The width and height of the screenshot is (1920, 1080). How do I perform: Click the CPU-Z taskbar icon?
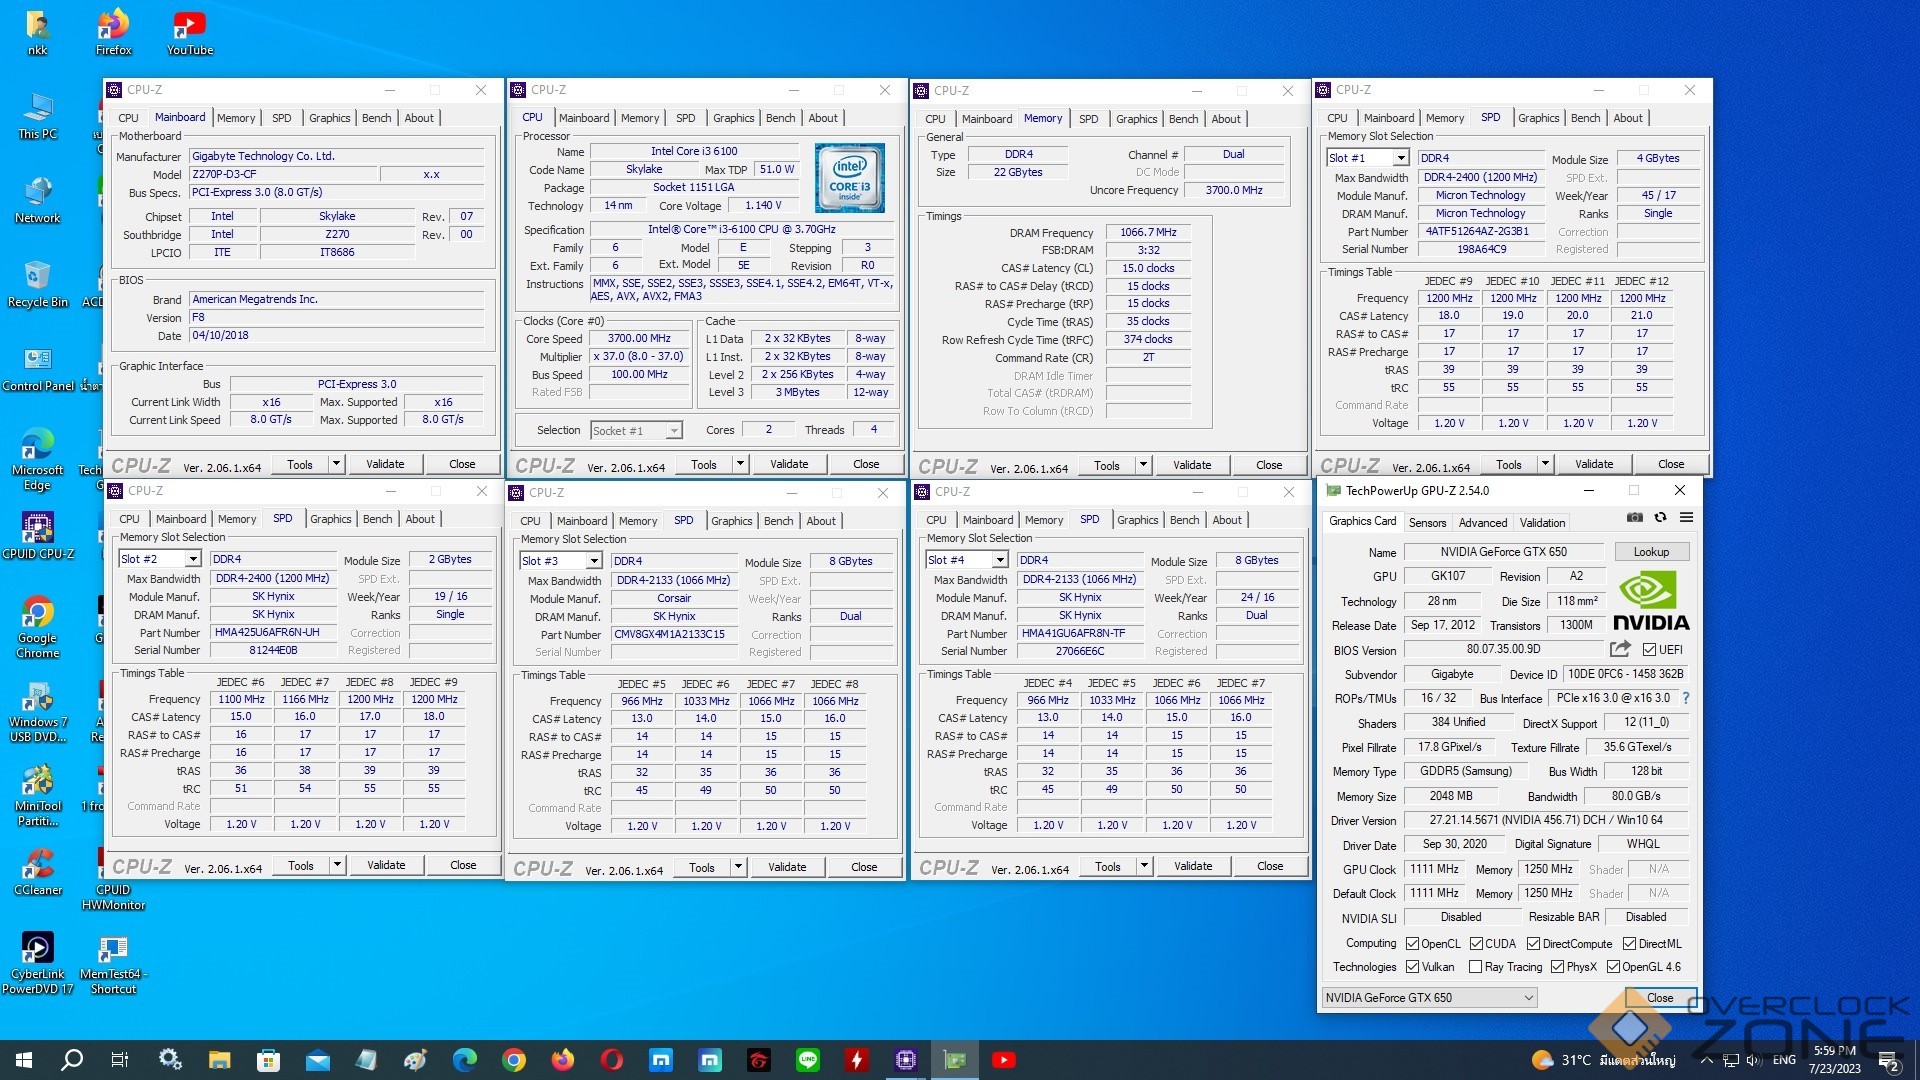click(906, 1060)
